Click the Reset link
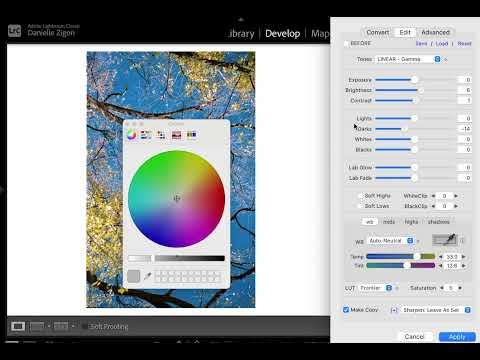480x360 pixels. pyautogui.click(x=464, y=44)
